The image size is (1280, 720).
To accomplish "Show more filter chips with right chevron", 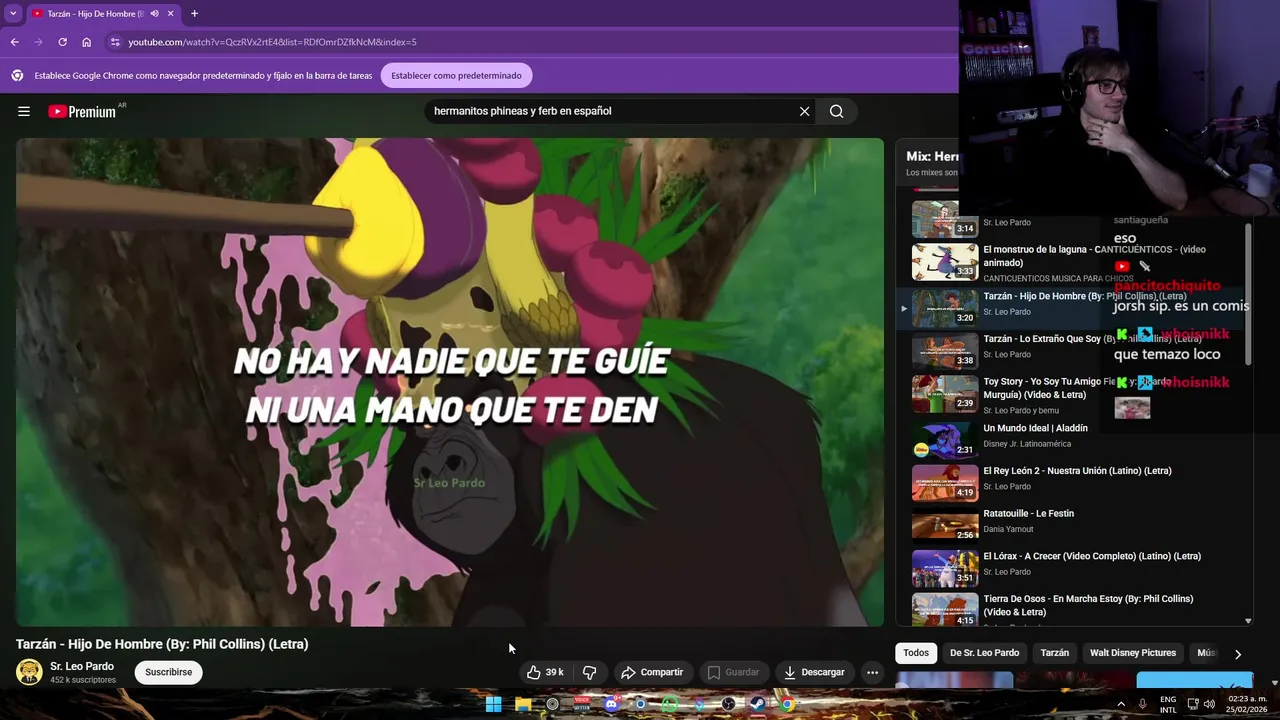I will point(1237,654).
